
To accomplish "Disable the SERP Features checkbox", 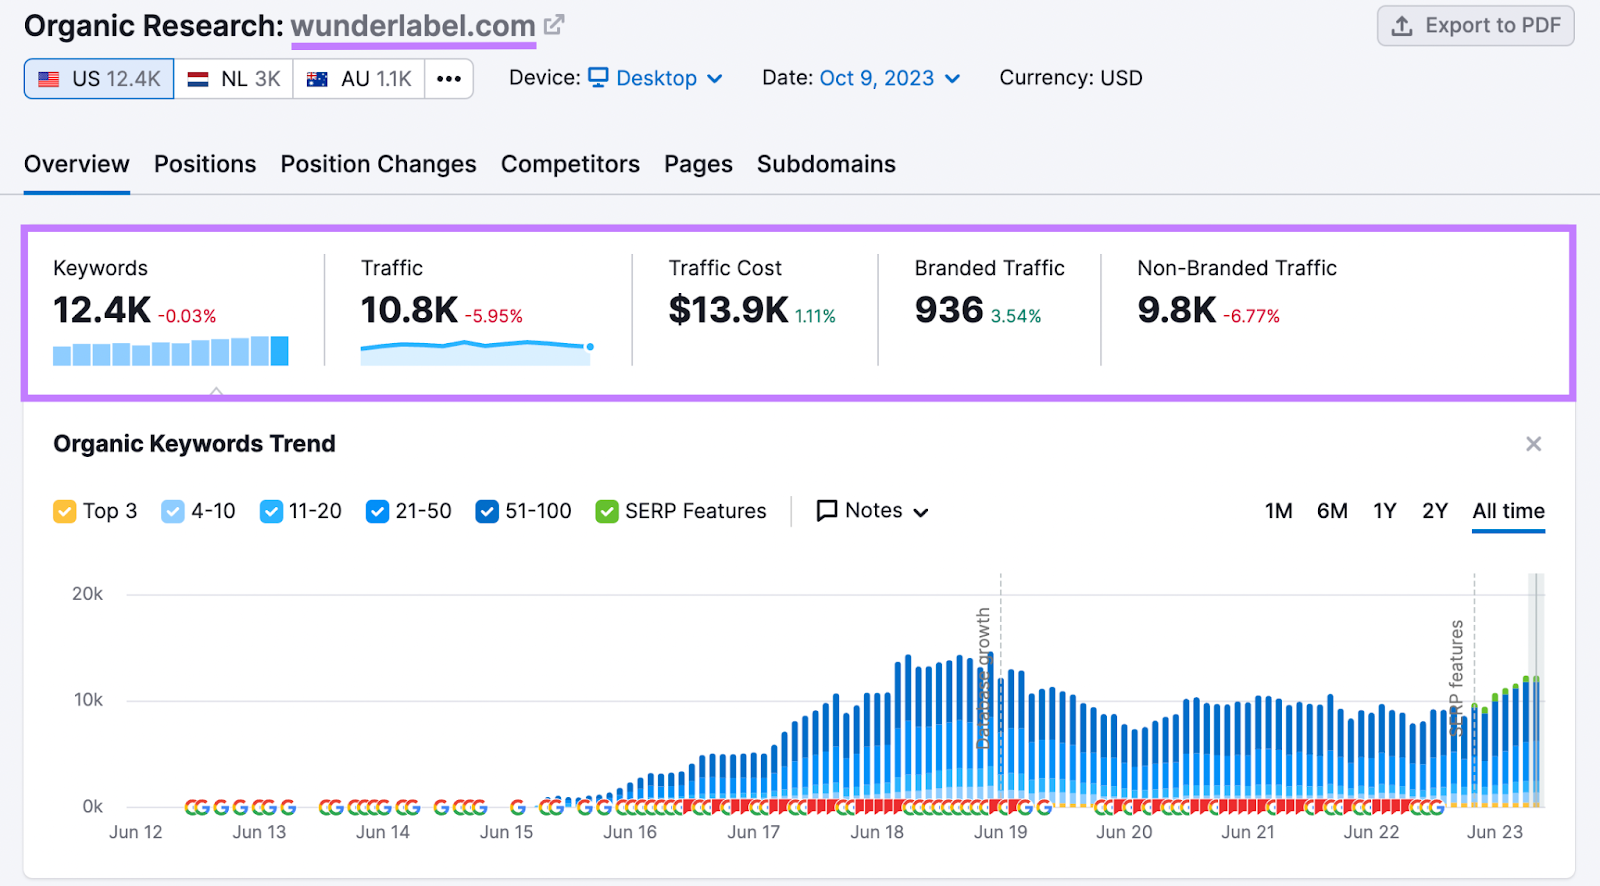I will [607, 512].
